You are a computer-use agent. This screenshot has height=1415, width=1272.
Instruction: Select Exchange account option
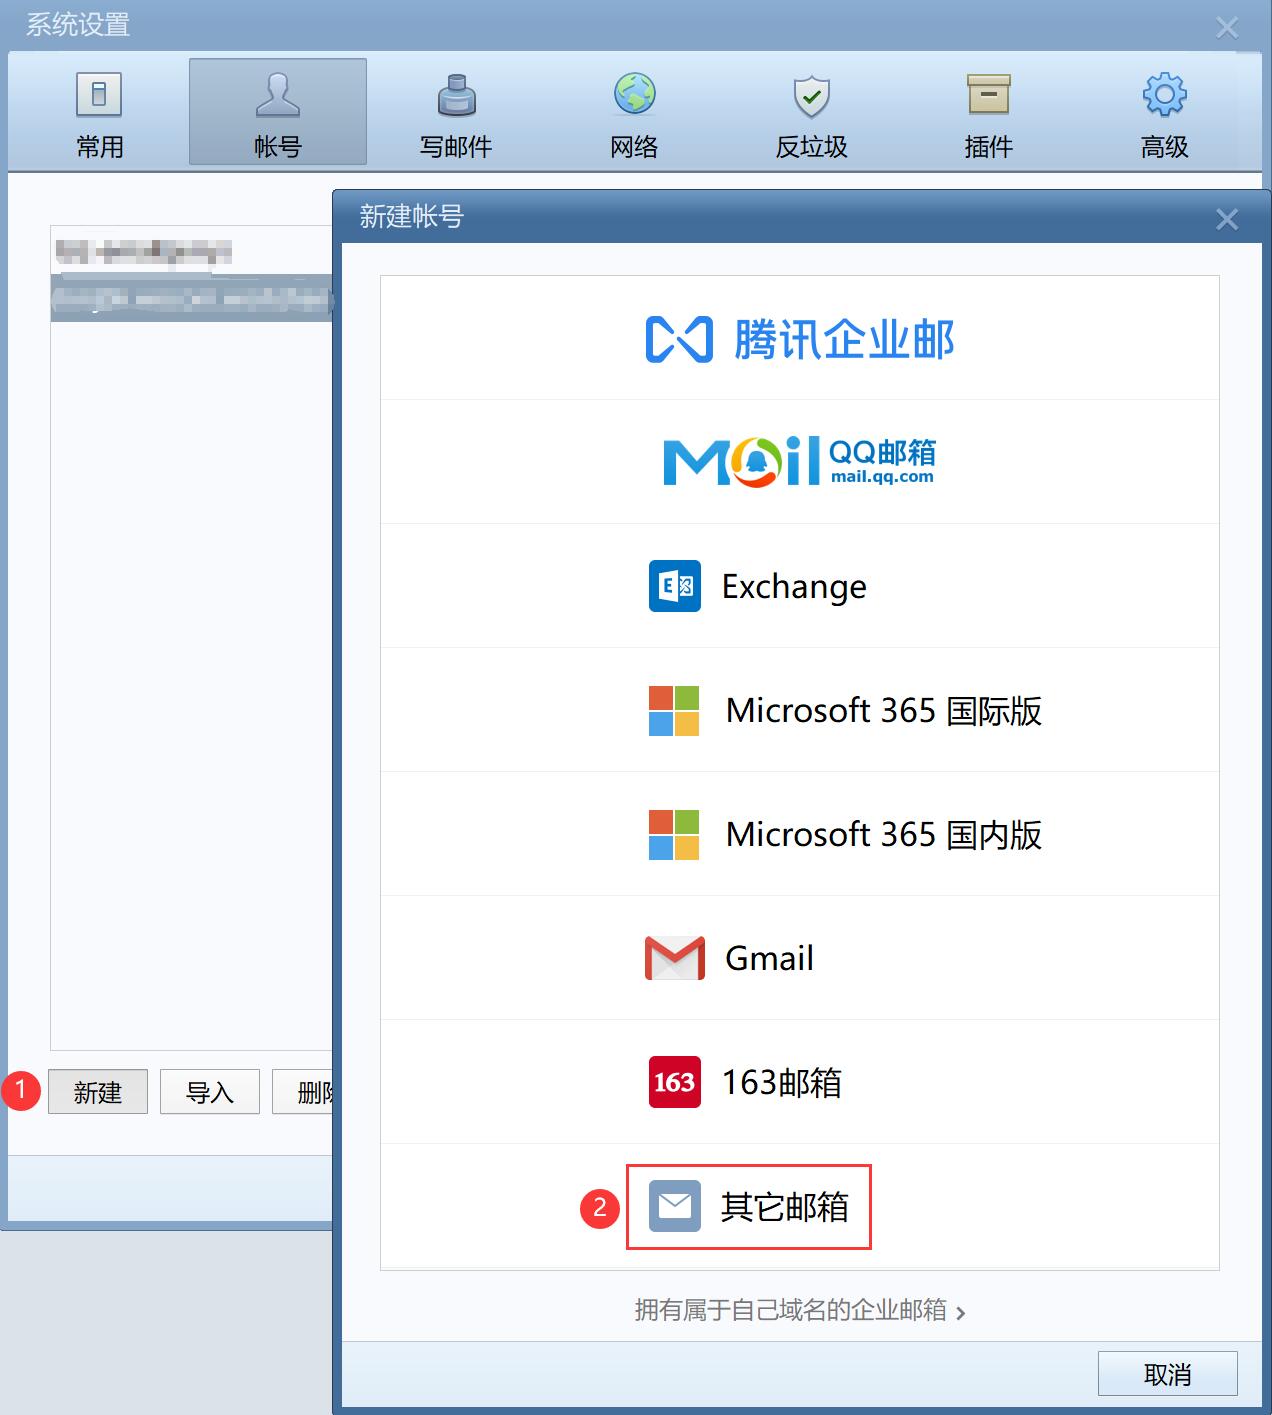coord(799,586)
